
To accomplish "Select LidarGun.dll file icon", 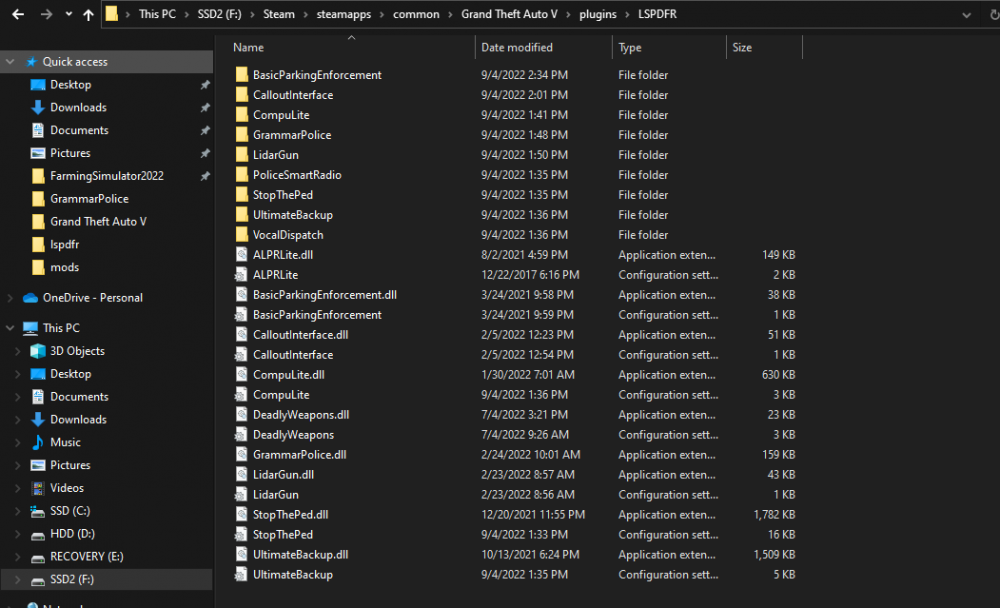I will point(241,475).
